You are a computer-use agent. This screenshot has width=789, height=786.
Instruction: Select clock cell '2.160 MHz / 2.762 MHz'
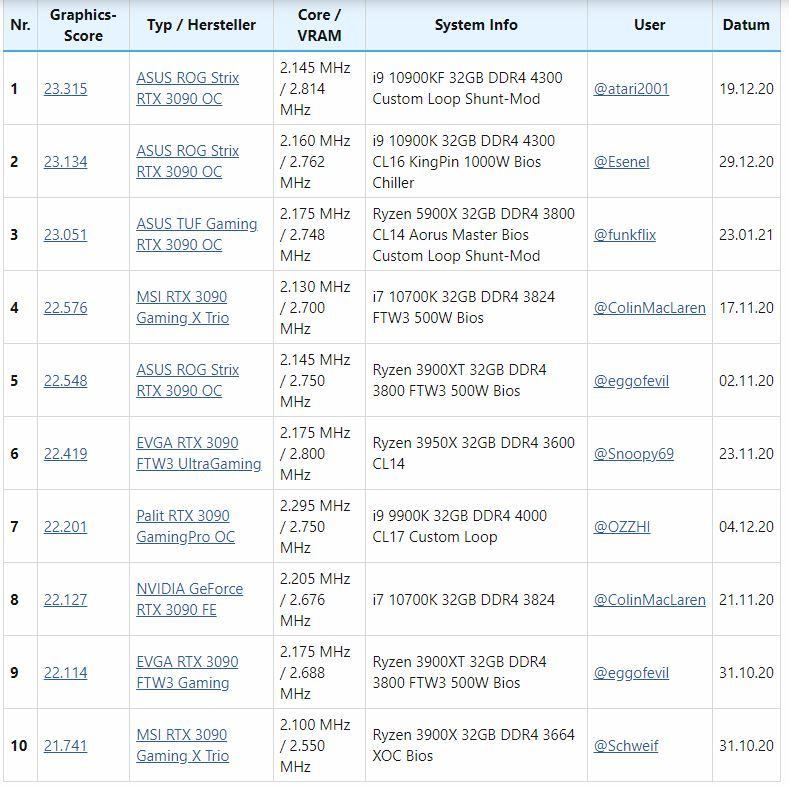click(x=319, y=162)
